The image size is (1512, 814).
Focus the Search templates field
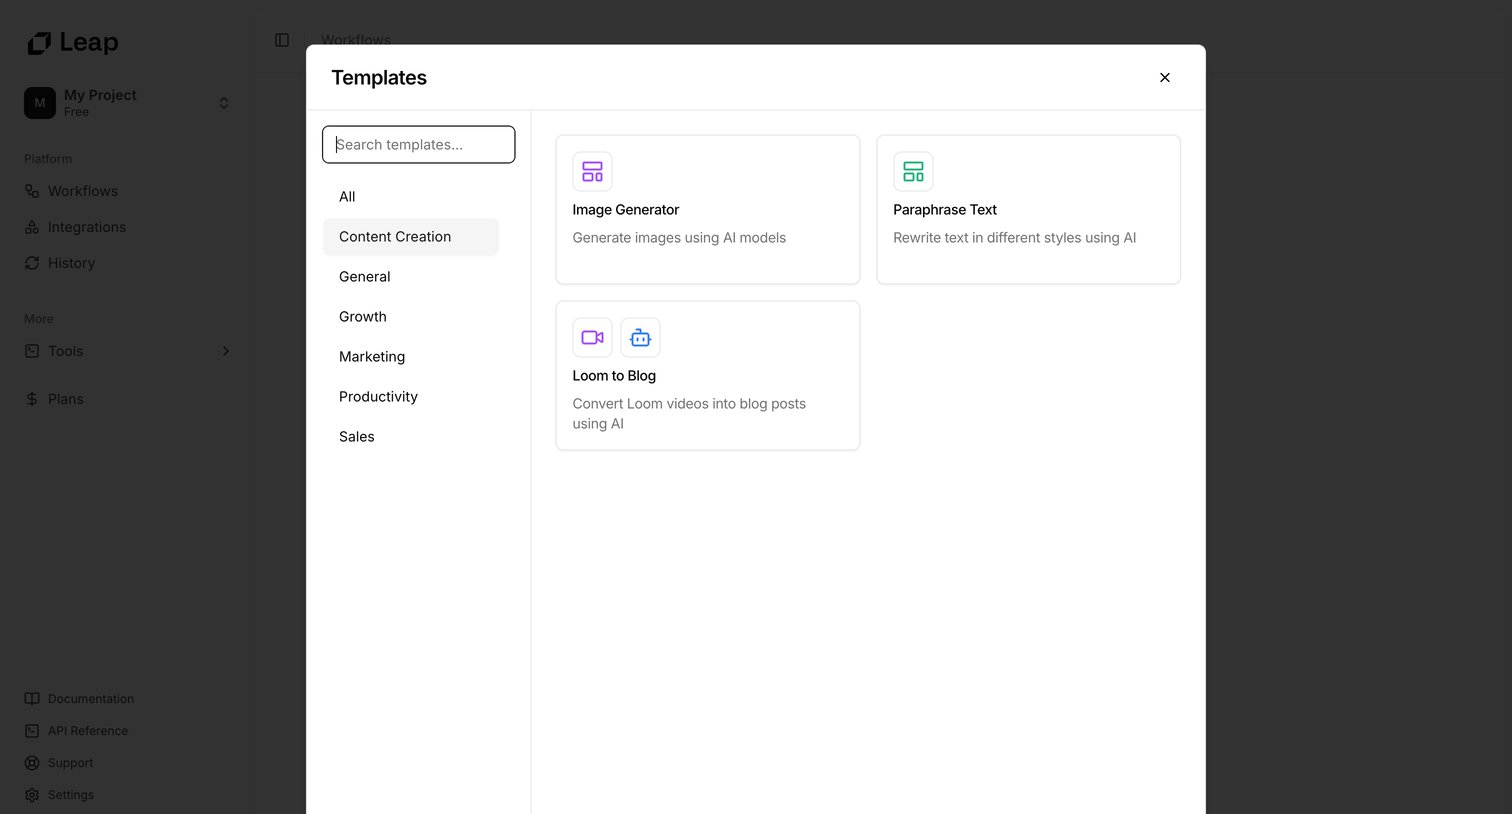point(419,144)
